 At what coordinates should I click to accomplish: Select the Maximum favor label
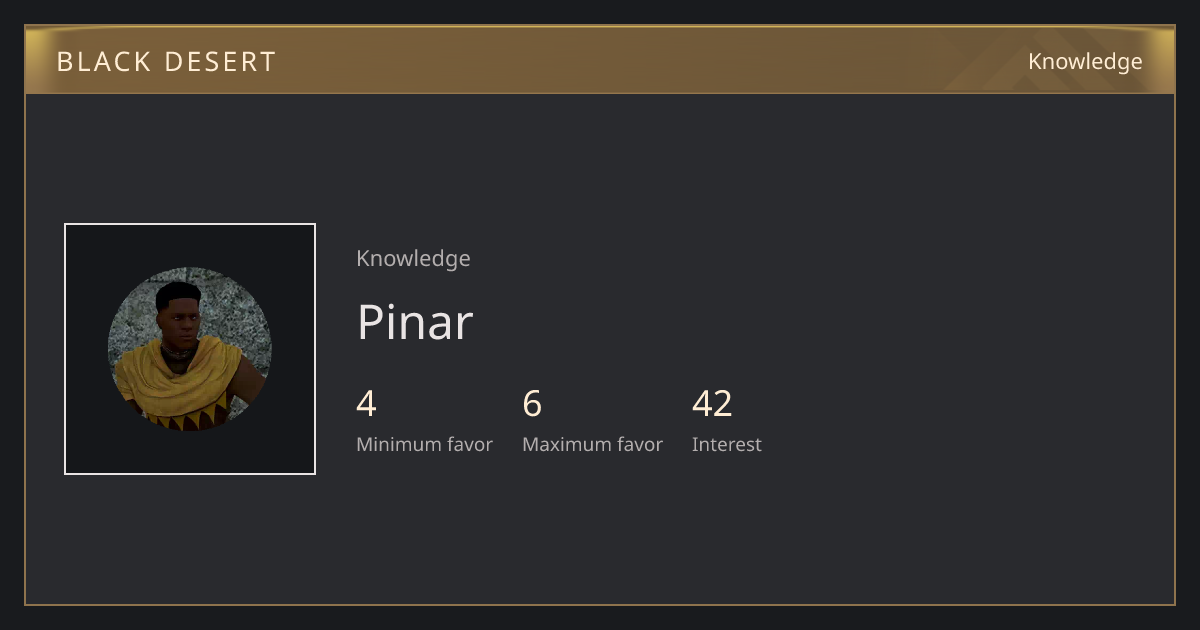pos(592,444)
